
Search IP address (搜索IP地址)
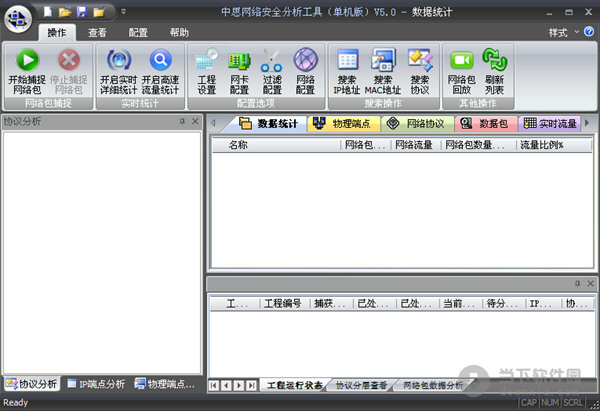tap(347, 71)
